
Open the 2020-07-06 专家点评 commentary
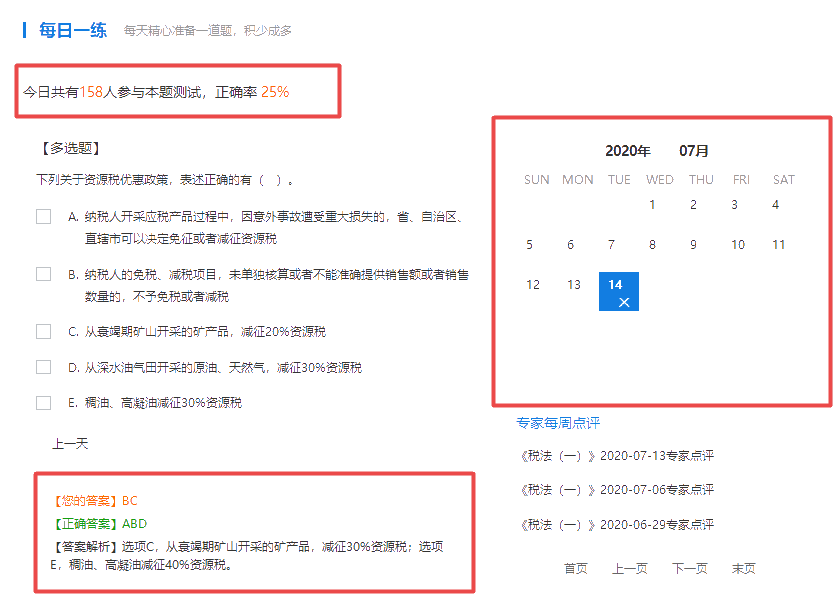point(616,489)
